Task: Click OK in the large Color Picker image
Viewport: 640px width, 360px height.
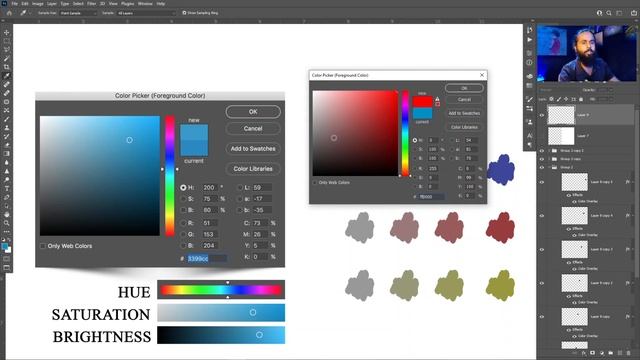Action: [x=253, y=112]
